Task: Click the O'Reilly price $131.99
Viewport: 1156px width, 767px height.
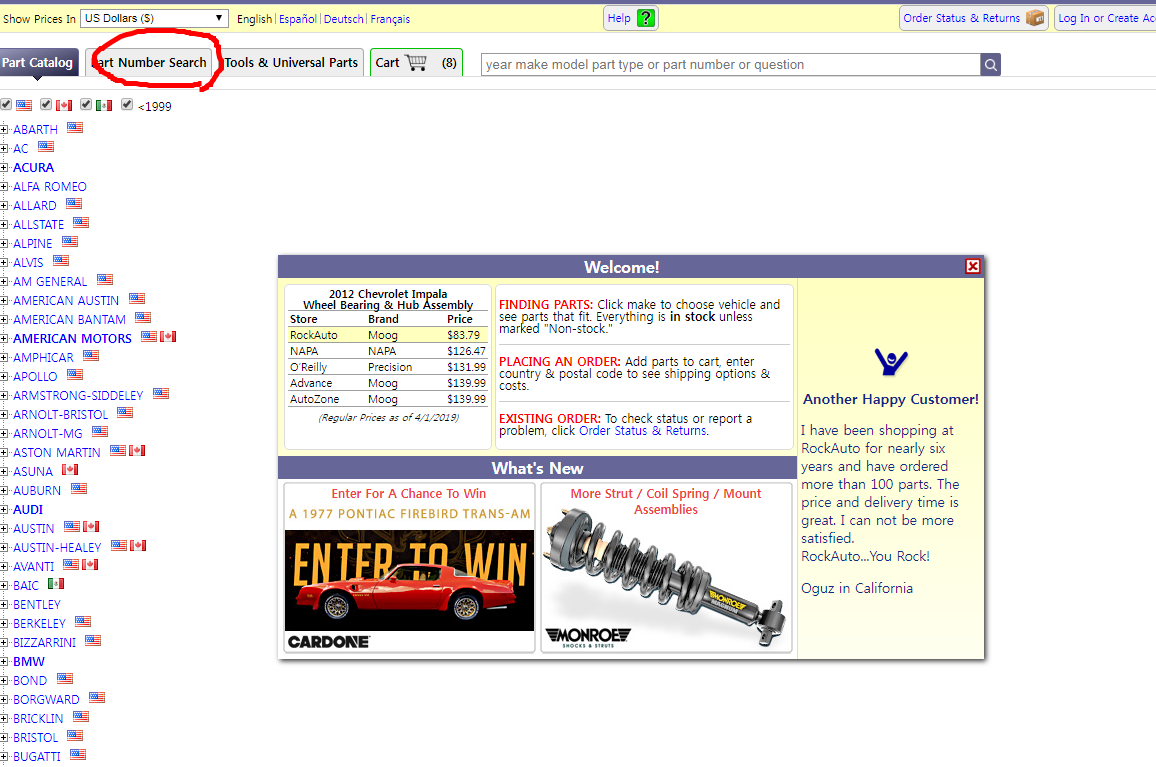Action: [x=466, y=367]
